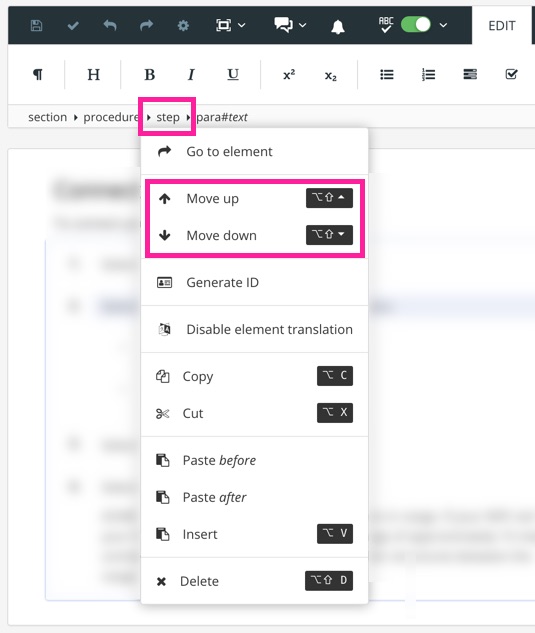The height and width of the screenshot is (633, 535).
Task: Choose Disable element translation
Action: [x=254, y=329]
